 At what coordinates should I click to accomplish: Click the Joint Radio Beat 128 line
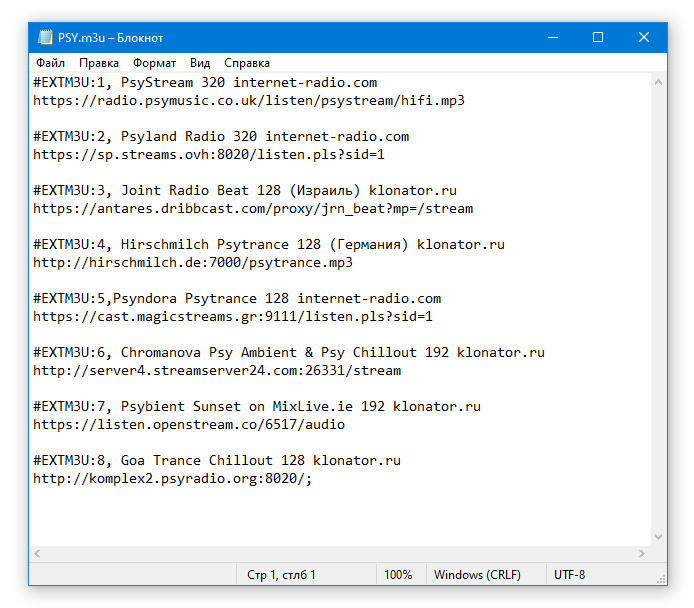[x=245, y=190]
